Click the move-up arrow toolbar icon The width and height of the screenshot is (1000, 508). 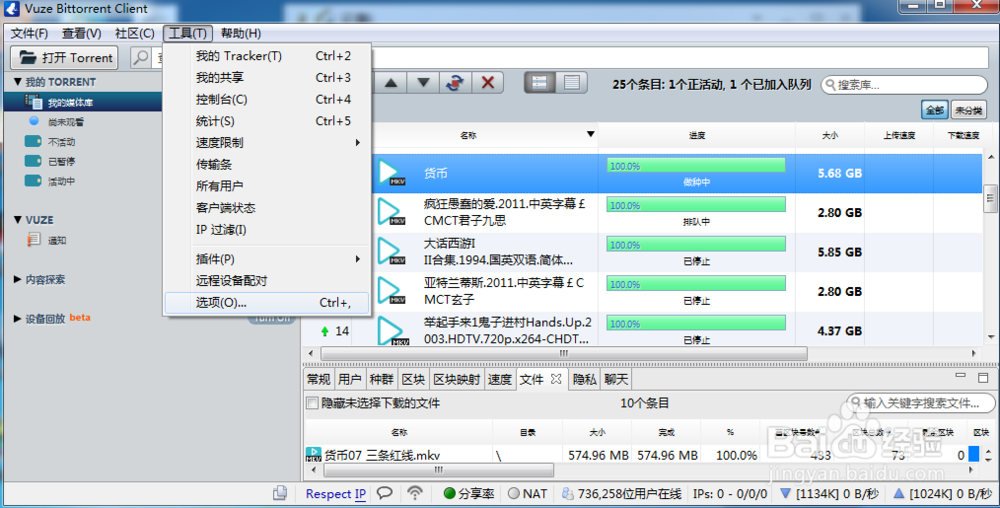(392, 83)
